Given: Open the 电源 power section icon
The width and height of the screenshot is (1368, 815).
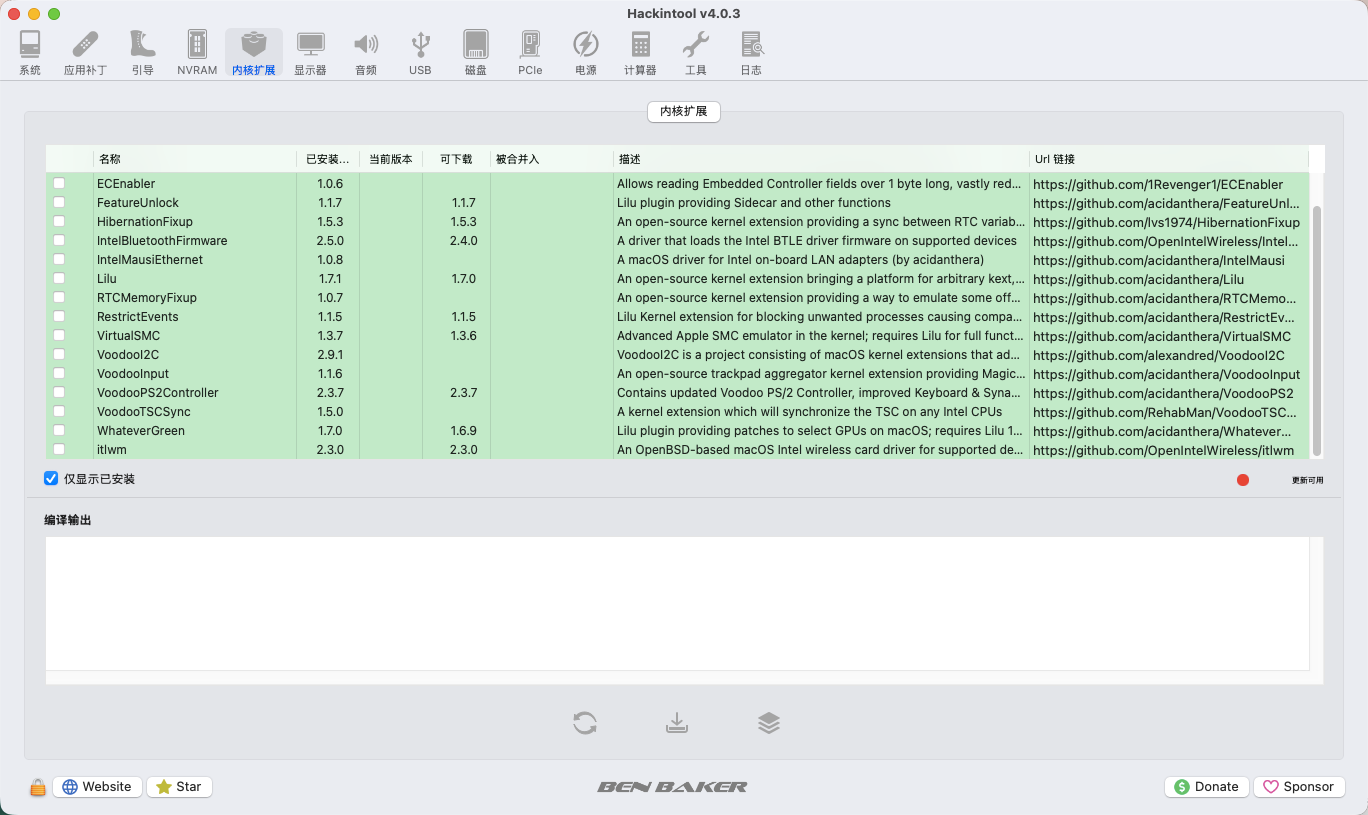Looking at the screenshot, I should (586, 53).
